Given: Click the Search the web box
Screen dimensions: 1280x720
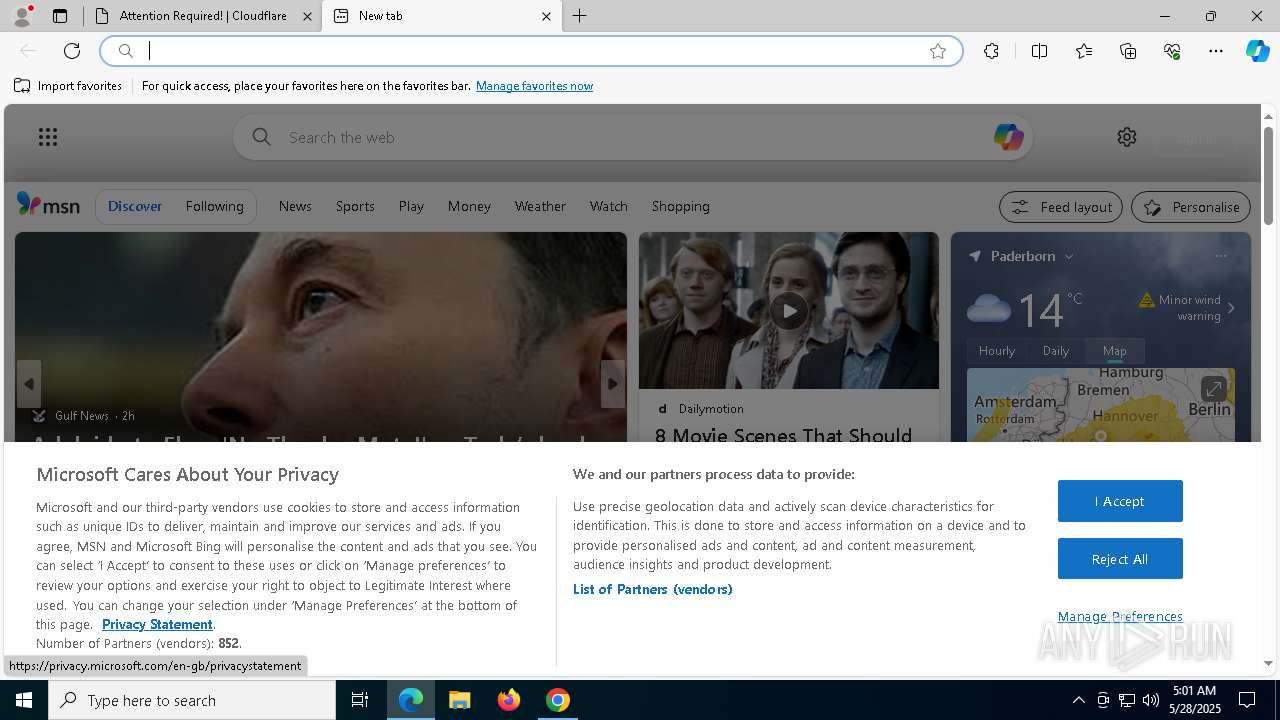Looking at the screenshot, I should 632,137.
